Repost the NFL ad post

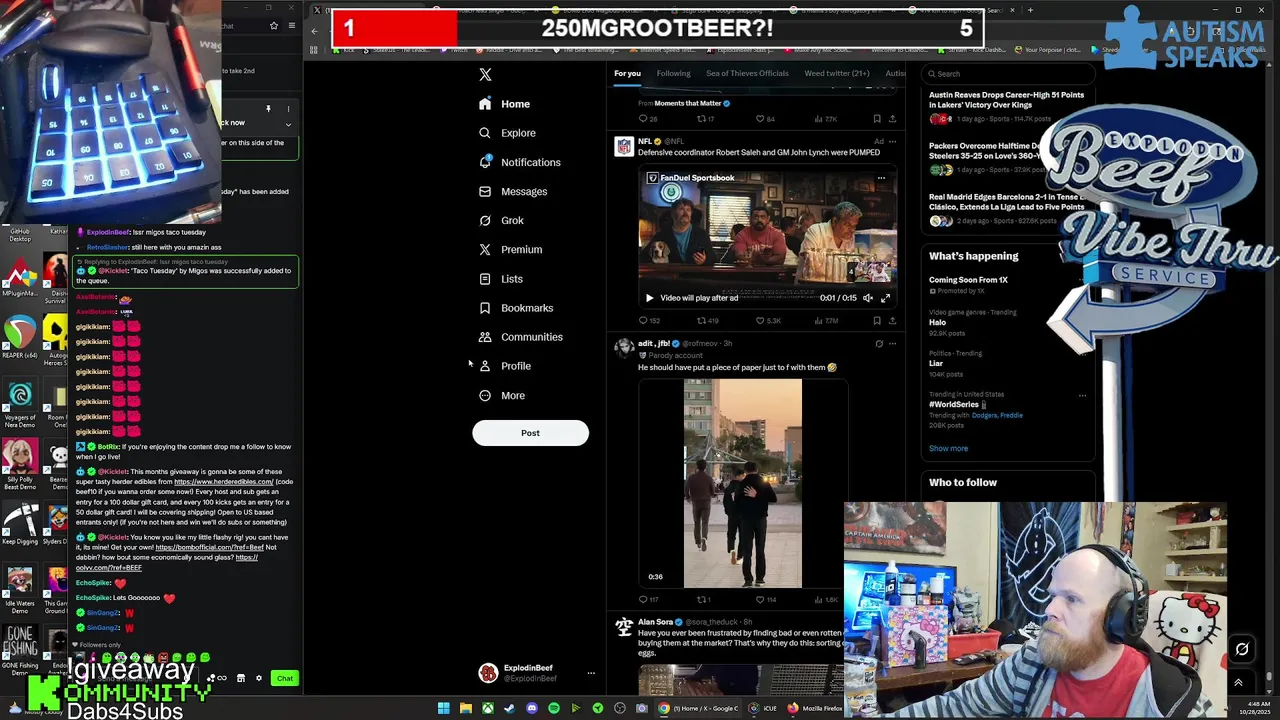tap(707, 321)
